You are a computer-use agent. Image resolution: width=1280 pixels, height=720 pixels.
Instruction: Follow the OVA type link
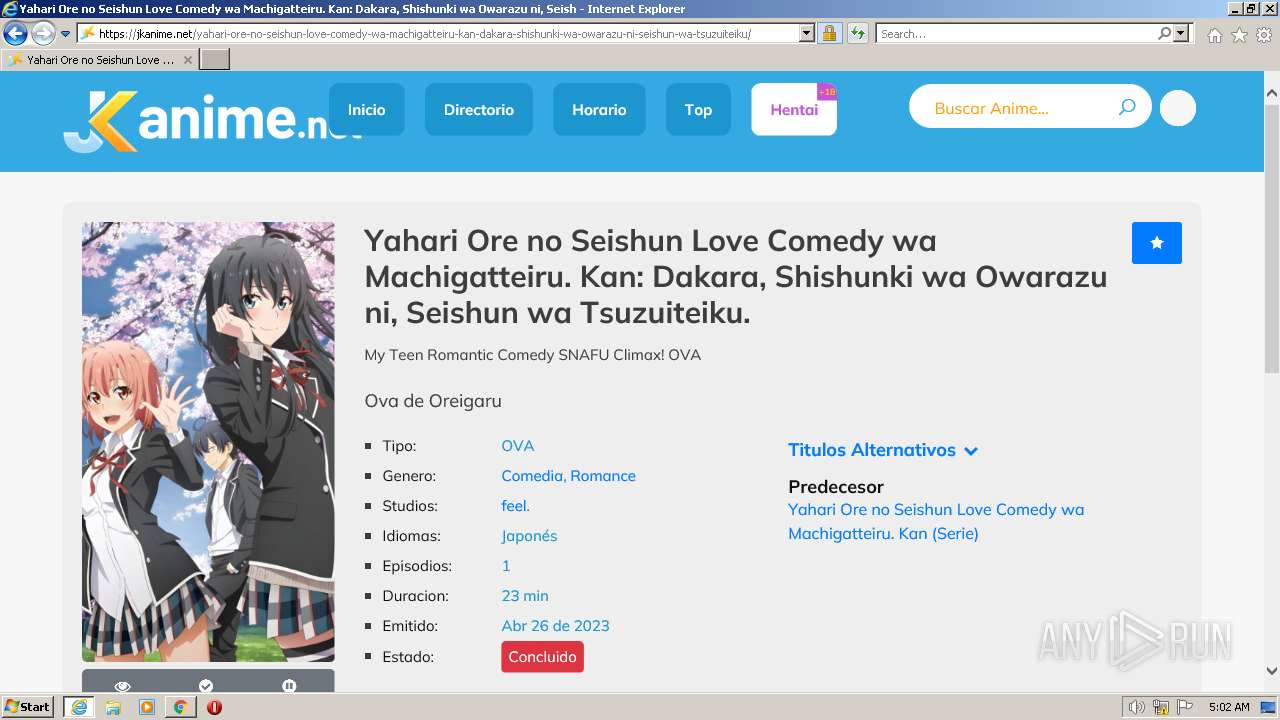tap(518, 446)
